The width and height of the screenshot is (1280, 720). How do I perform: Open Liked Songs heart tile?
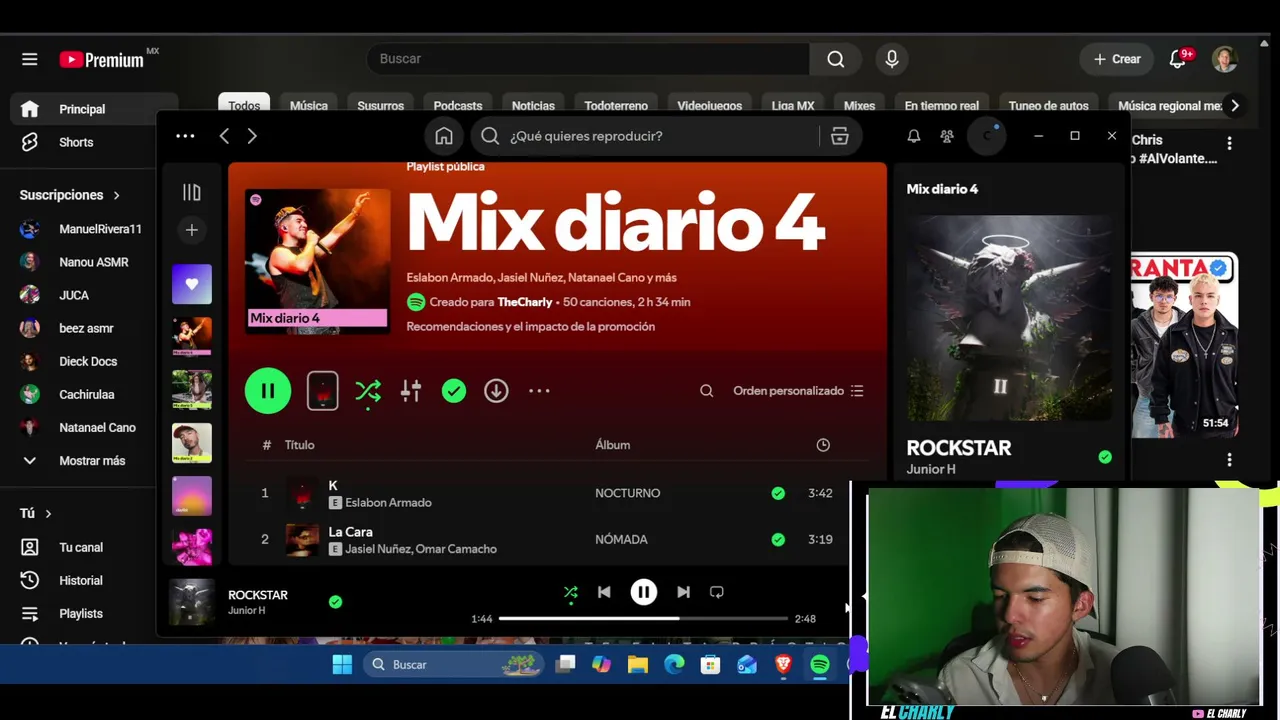click(192, 284)
